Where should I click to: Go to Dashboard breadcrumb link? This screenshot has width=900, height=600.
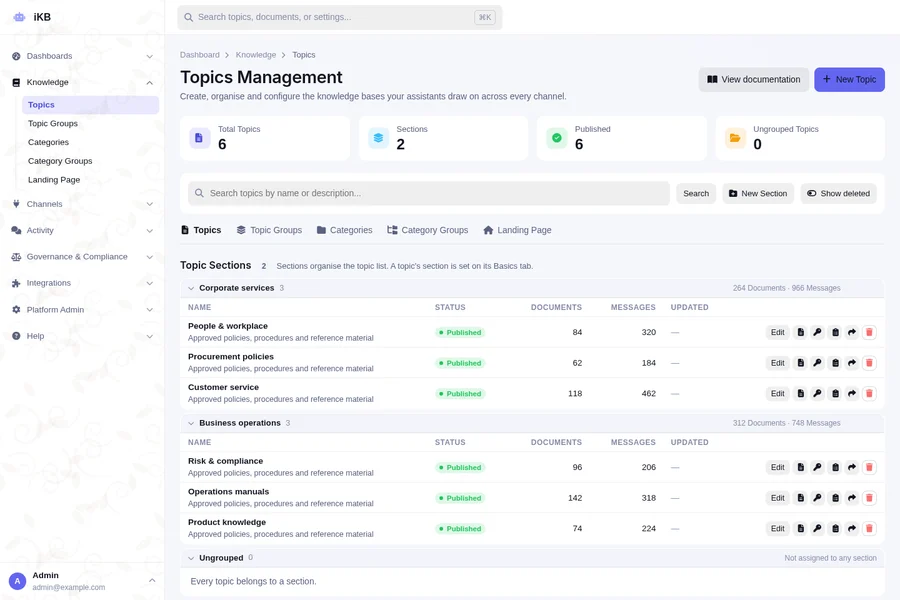[200, 55]
